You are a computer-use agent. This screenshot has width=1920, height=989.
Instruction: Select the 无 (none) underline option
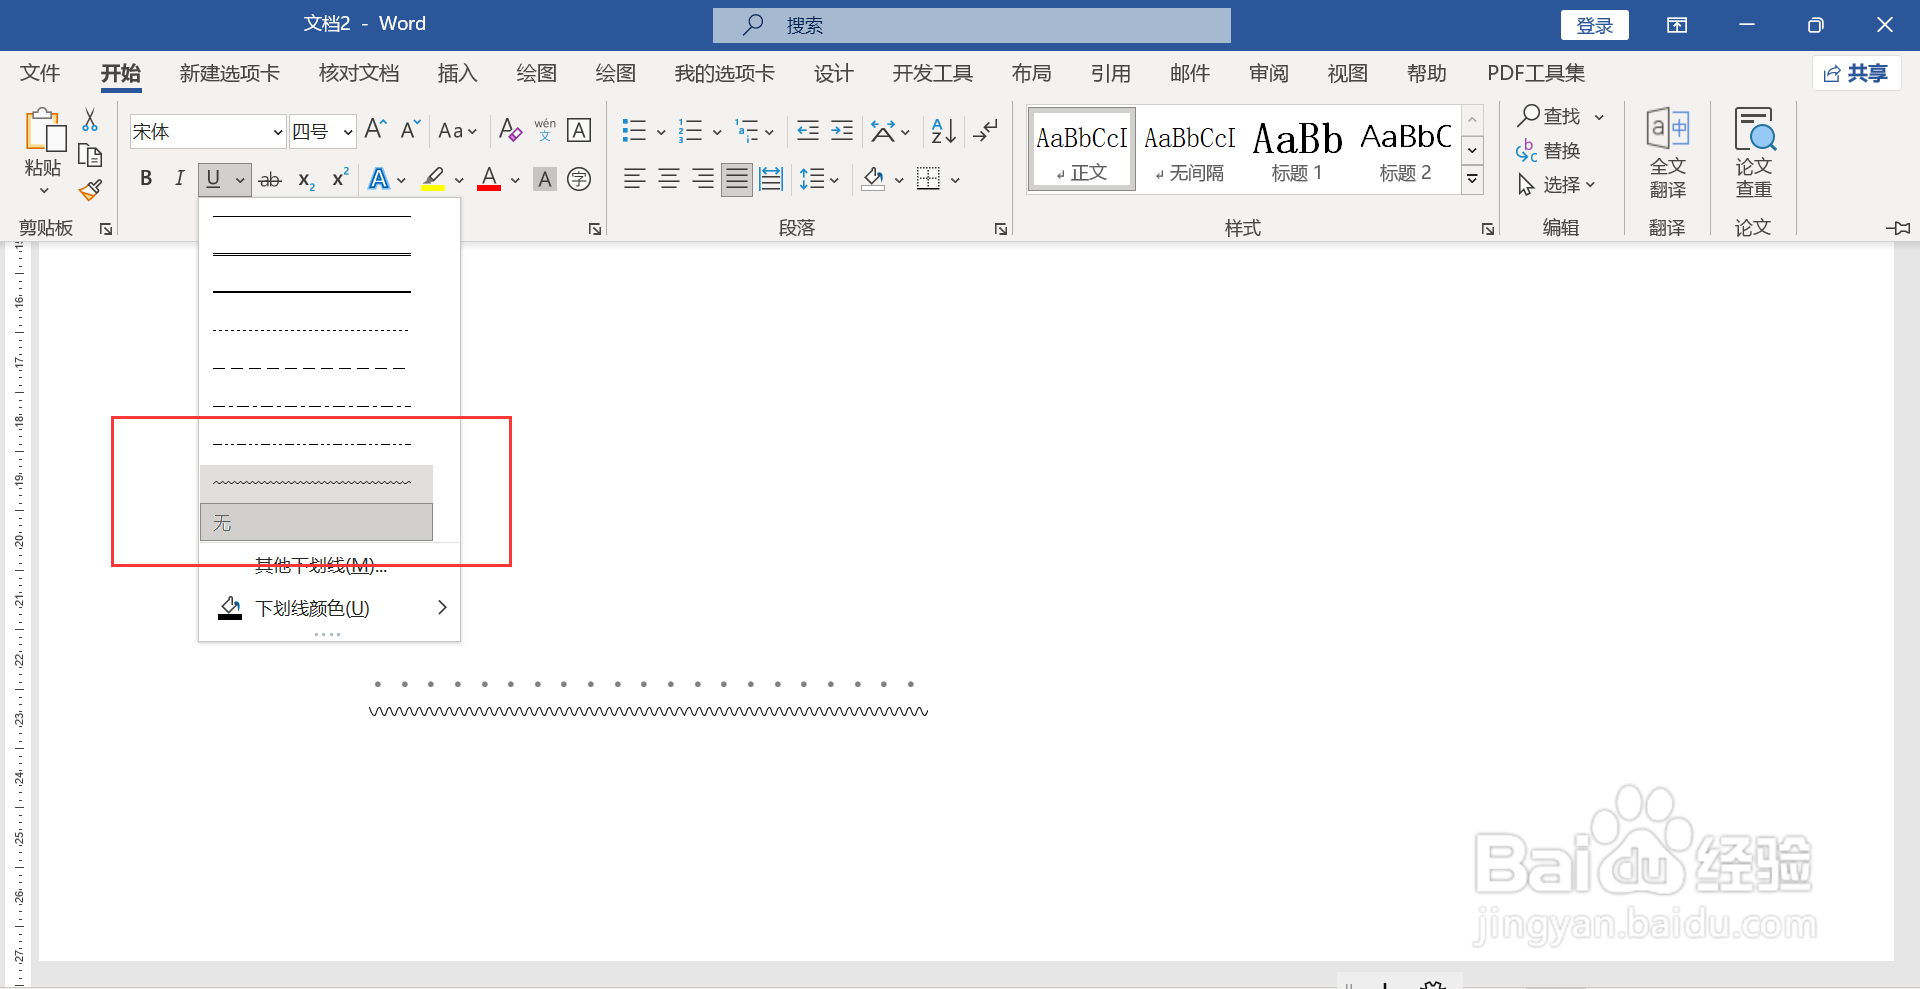pyautogui.click(x=316, y=522)
